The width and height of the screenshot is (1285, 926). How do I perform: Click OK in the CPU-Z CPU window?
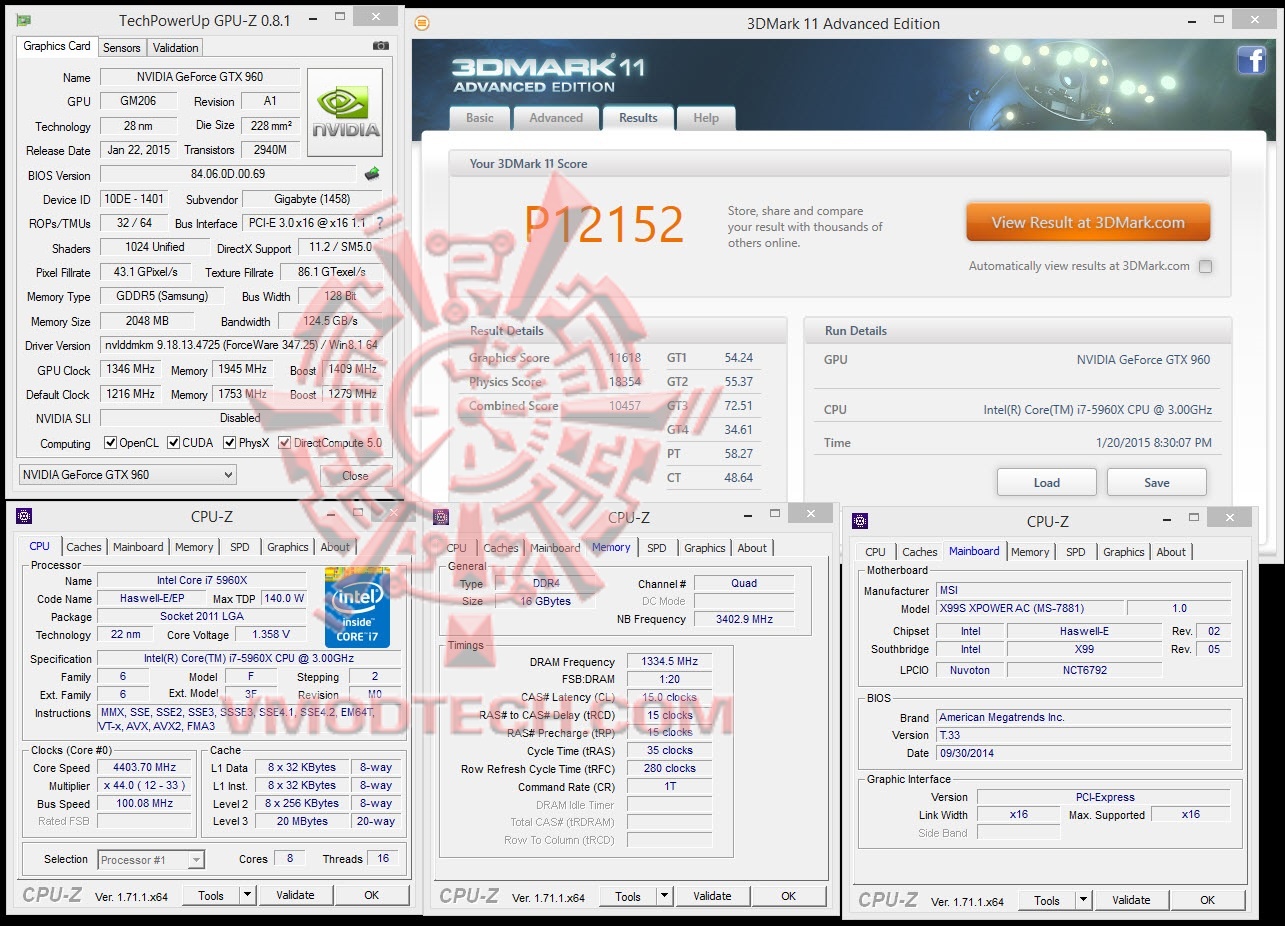372,895
